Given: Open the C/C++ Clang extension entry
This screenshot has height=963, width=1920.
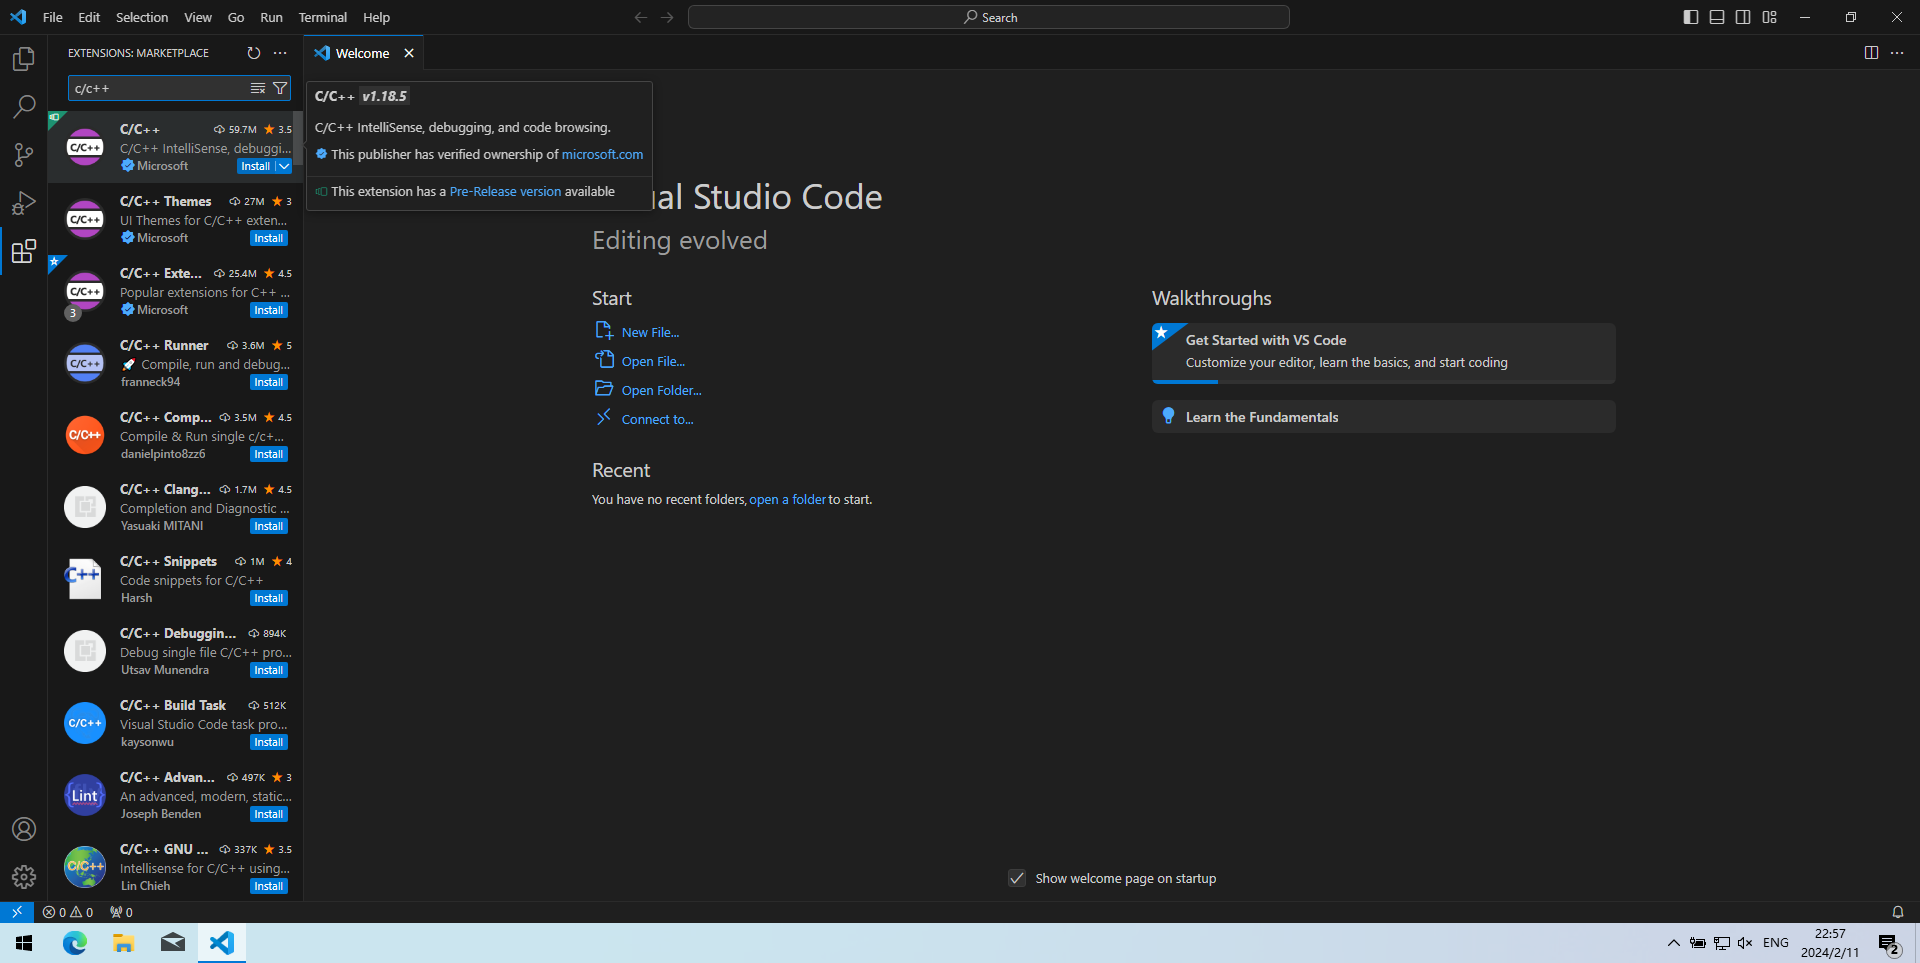Looking at the screenshot, I should point(175,507).
